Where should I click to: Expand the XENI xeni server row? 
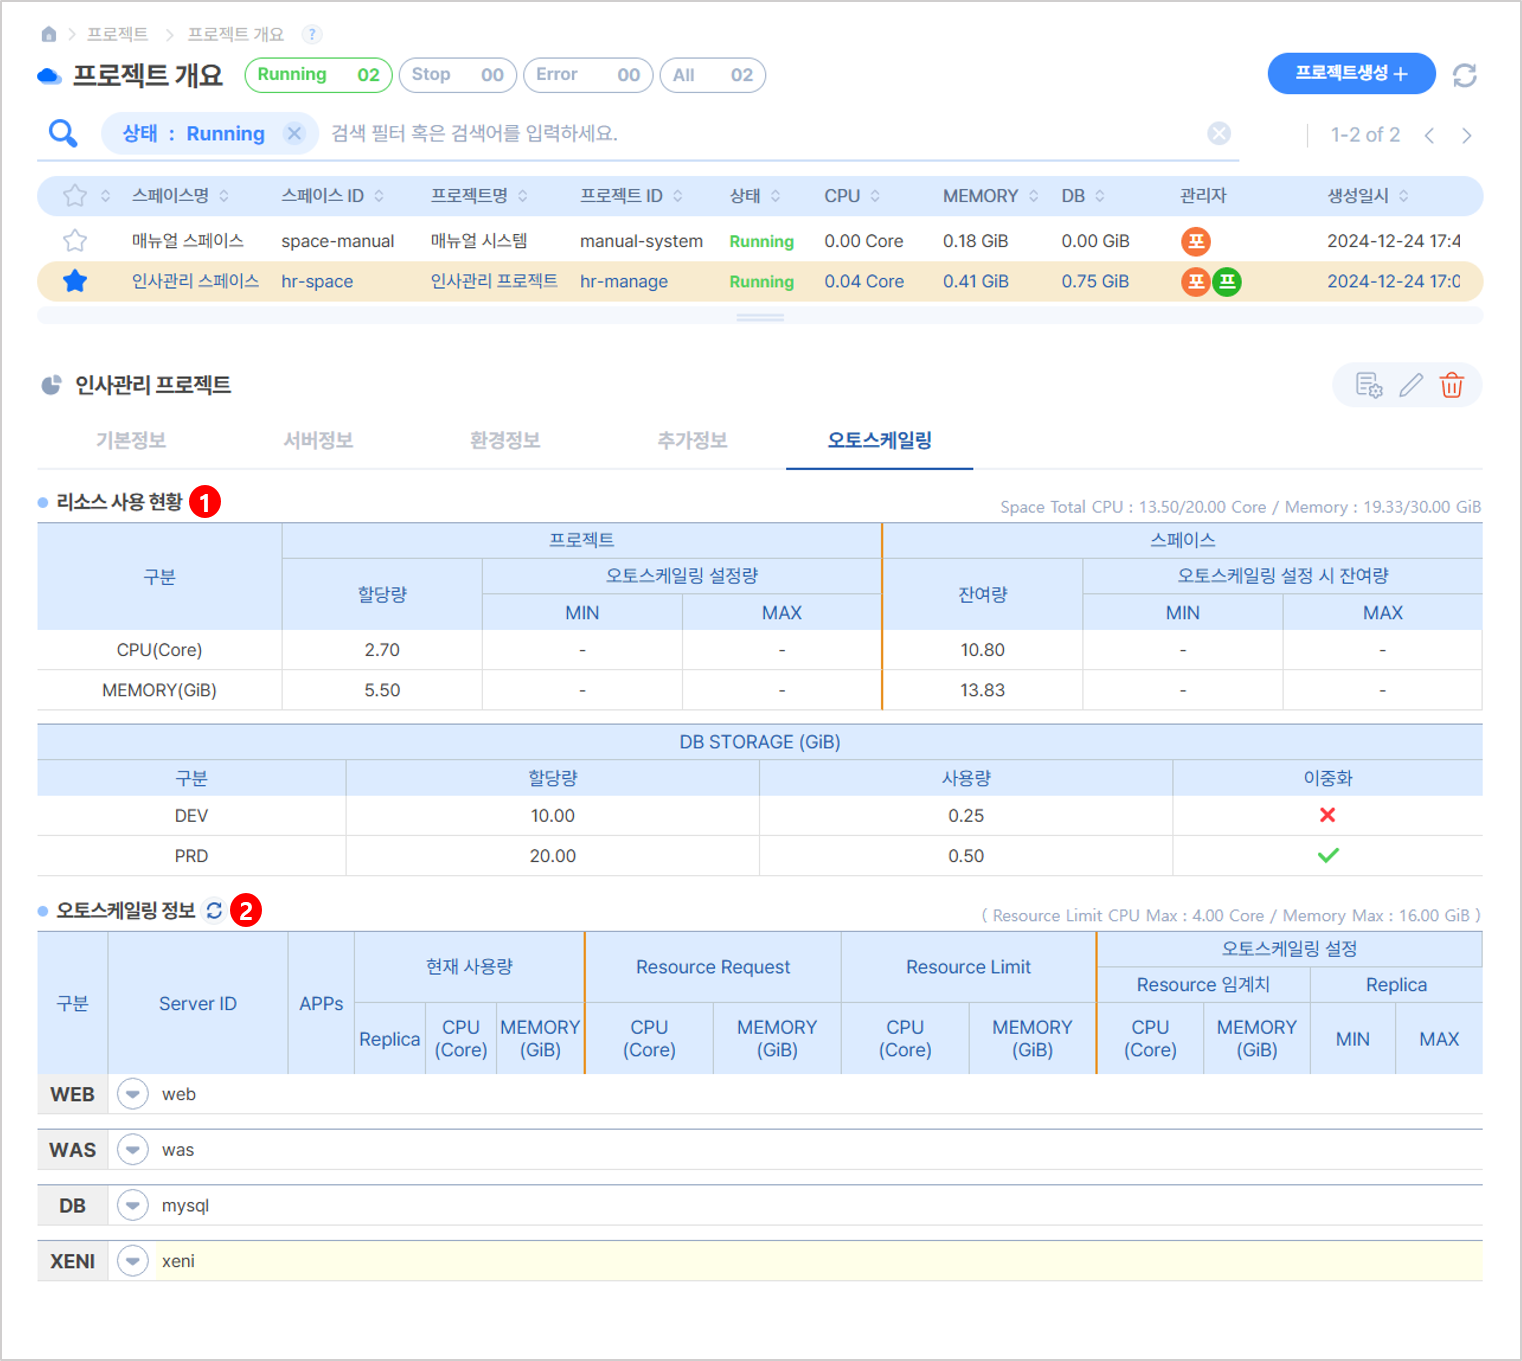pyautogui.click(x=132, y=1261)
